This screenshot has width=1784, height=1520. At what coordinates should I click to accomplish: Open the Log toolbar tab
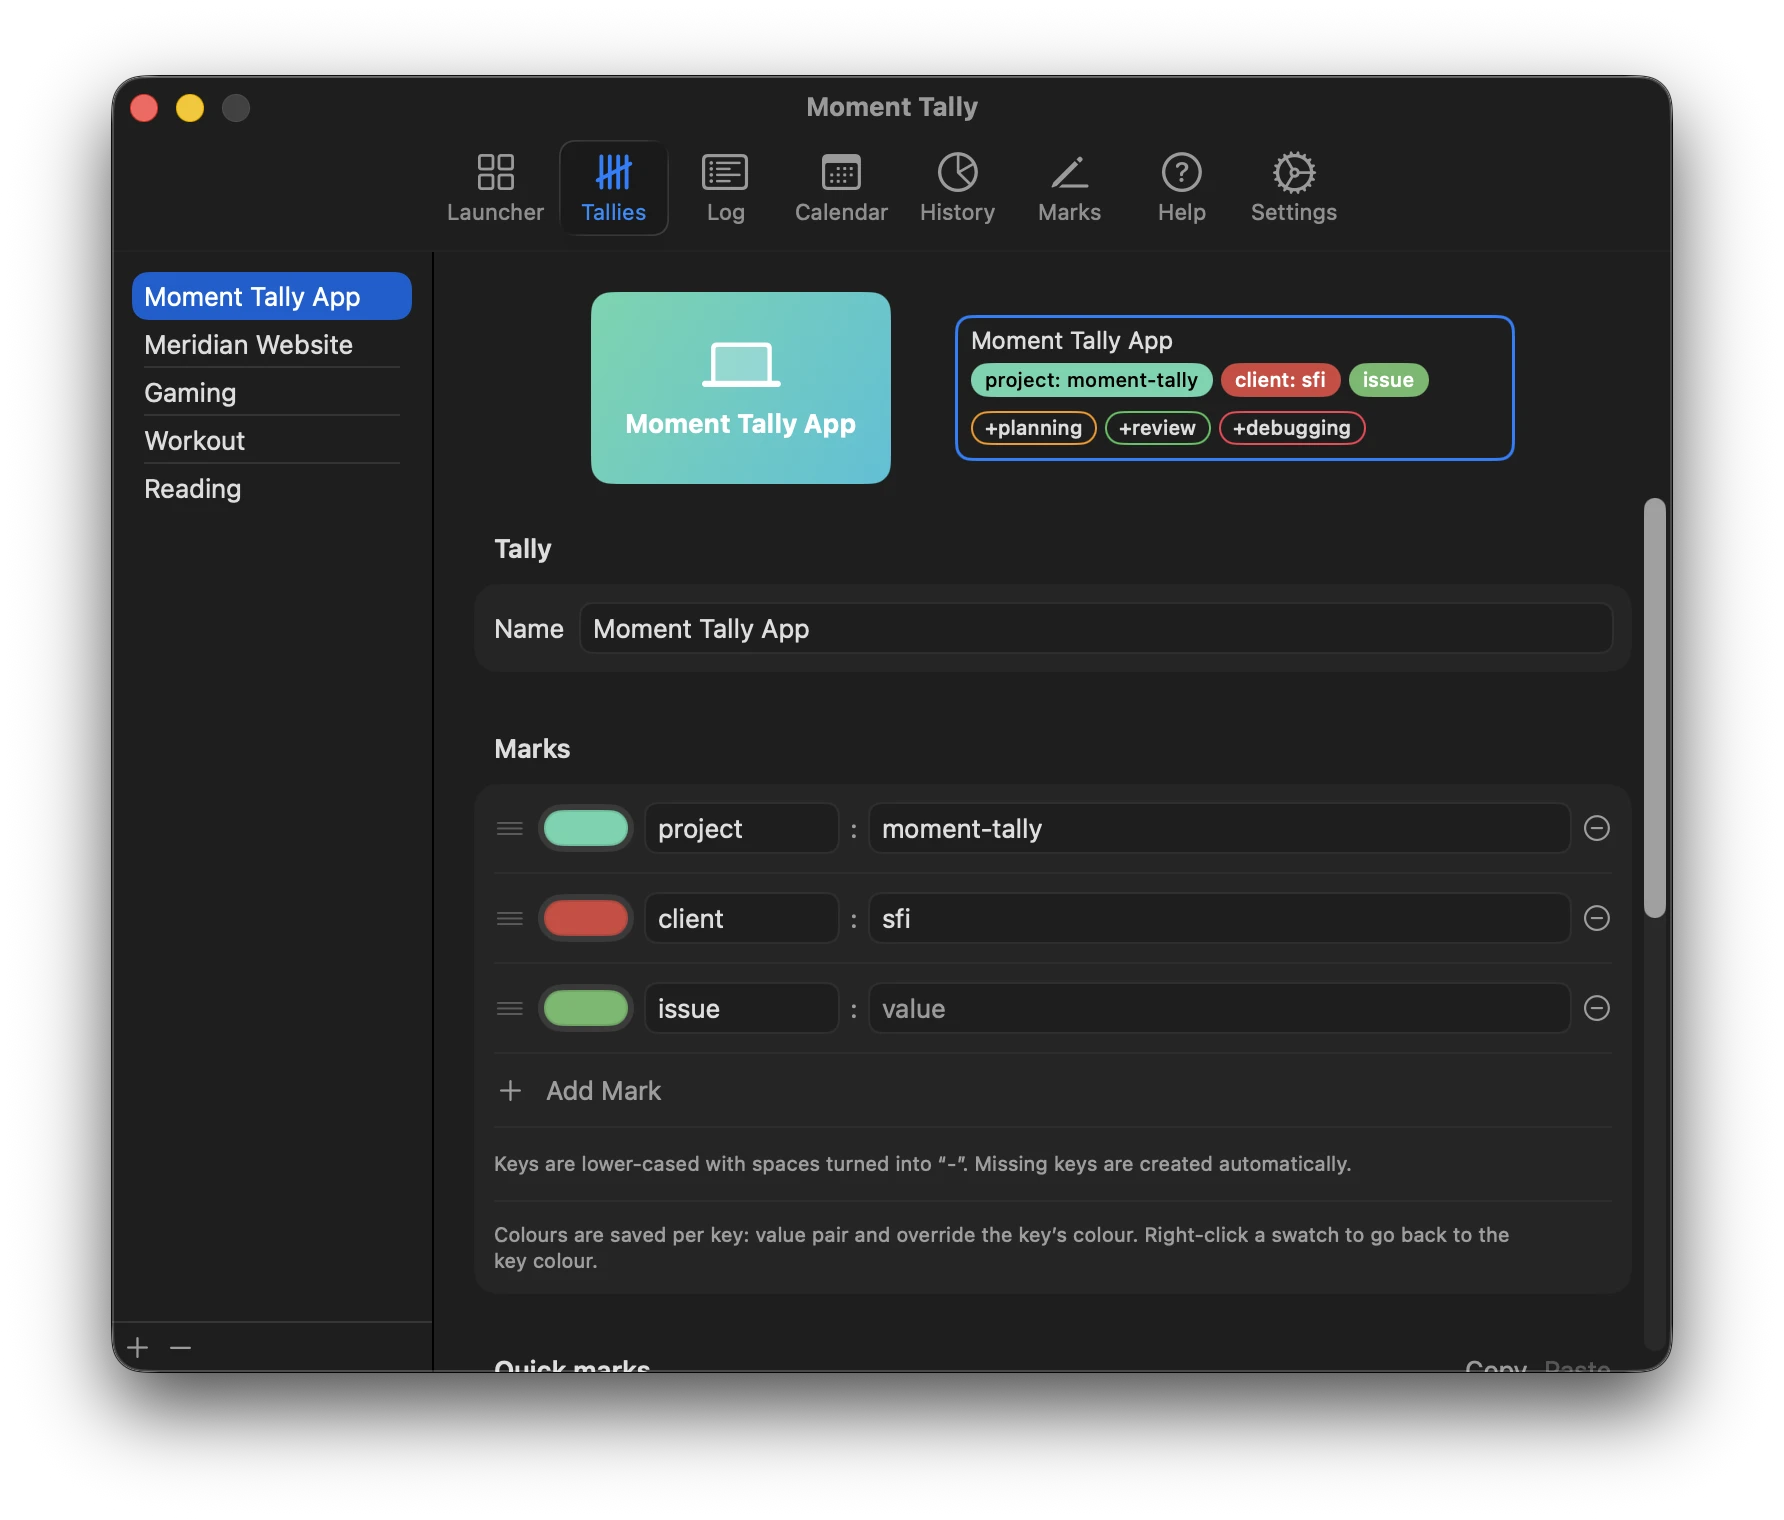725,188
